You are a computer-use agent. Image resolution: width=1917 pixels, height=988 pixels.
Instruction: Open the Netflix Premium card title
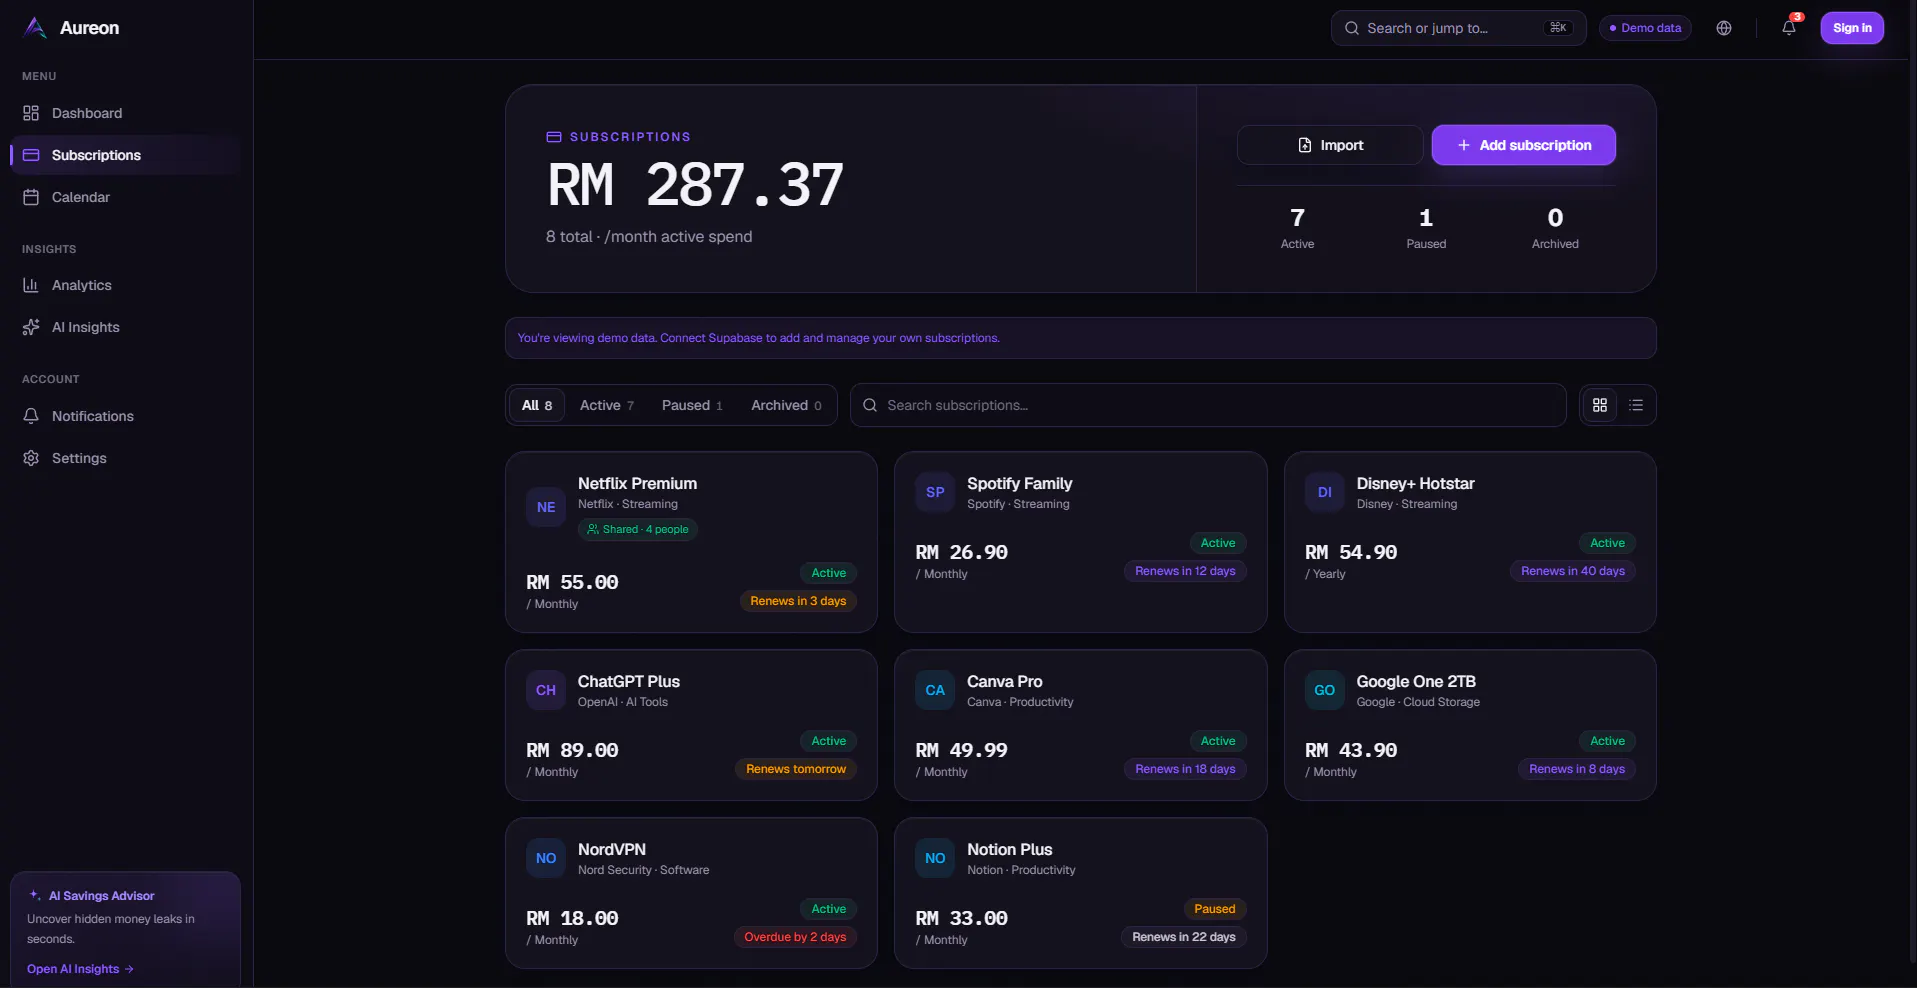637,483
